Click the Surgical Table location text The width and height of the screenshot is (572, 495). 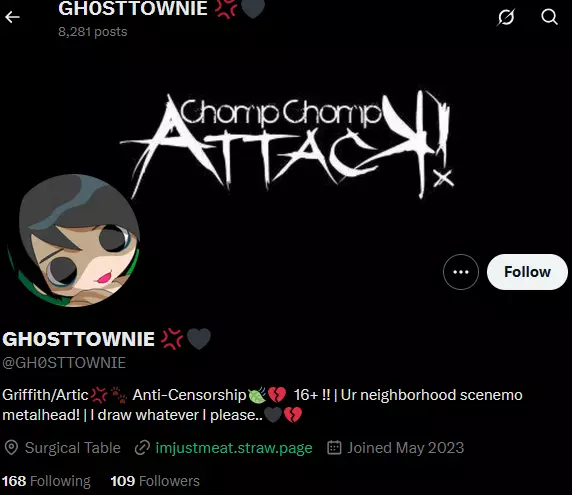click(x=73, y=448)
